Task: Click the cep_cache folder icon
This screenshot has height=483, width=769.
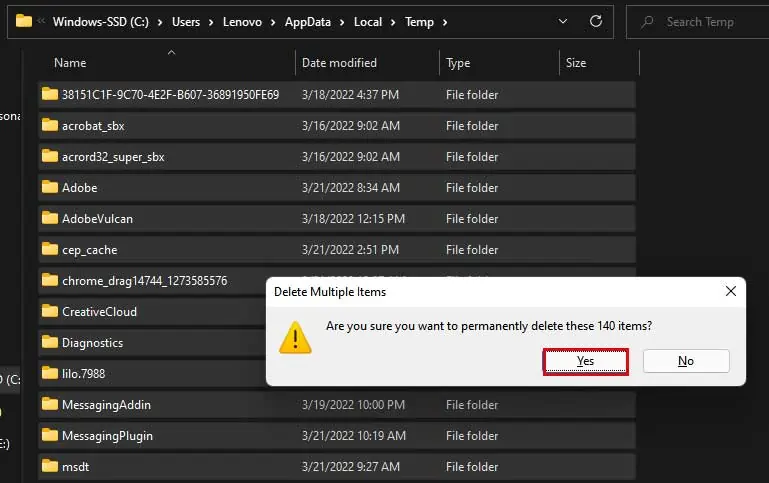Action: click(x=50, y=249)
